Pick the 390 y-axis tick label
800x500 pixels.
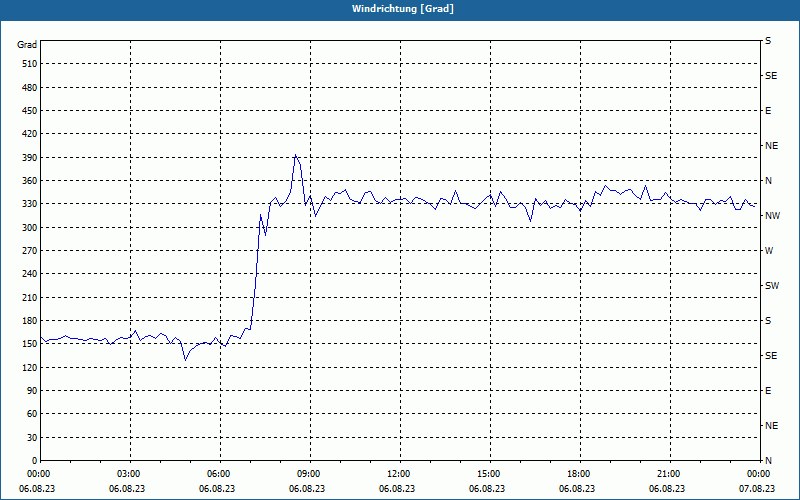click(x=30, y=158)
